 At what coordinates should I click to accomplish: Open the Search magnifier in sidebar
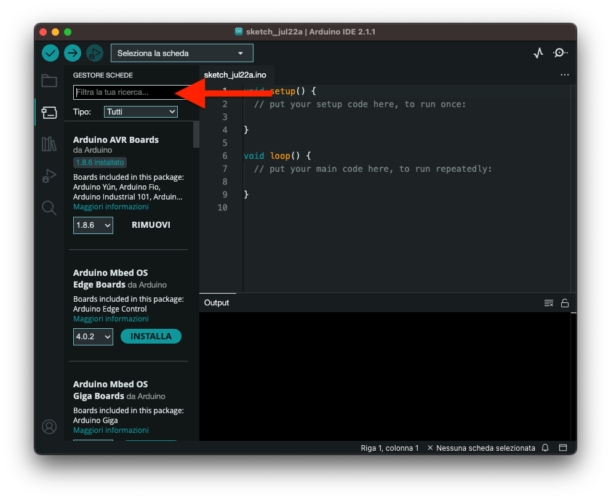click(x=49, y=208)
